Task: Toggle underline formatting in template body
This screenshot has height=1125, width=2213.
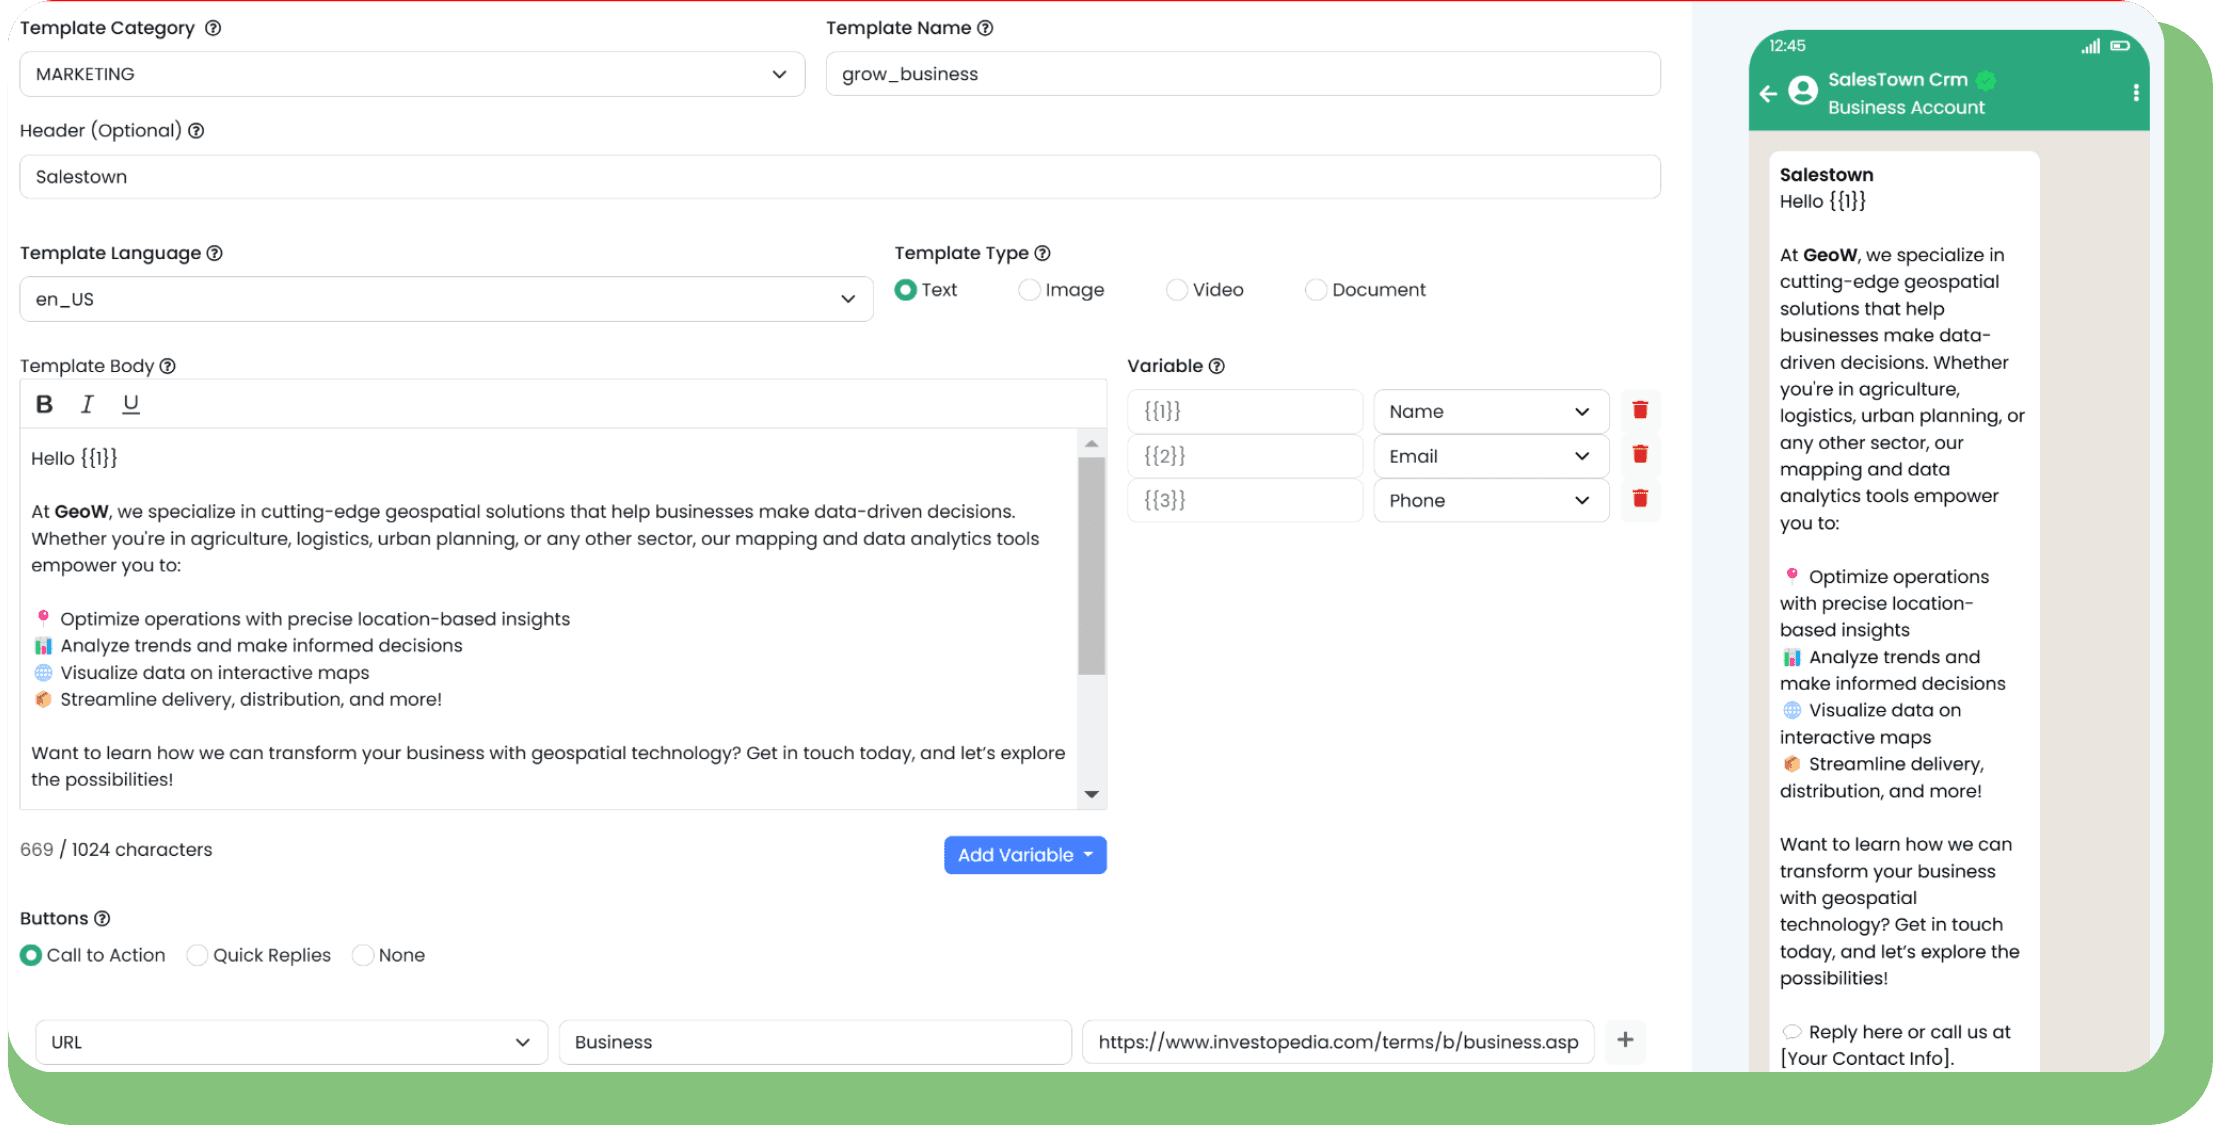Action: click(130, 404)
